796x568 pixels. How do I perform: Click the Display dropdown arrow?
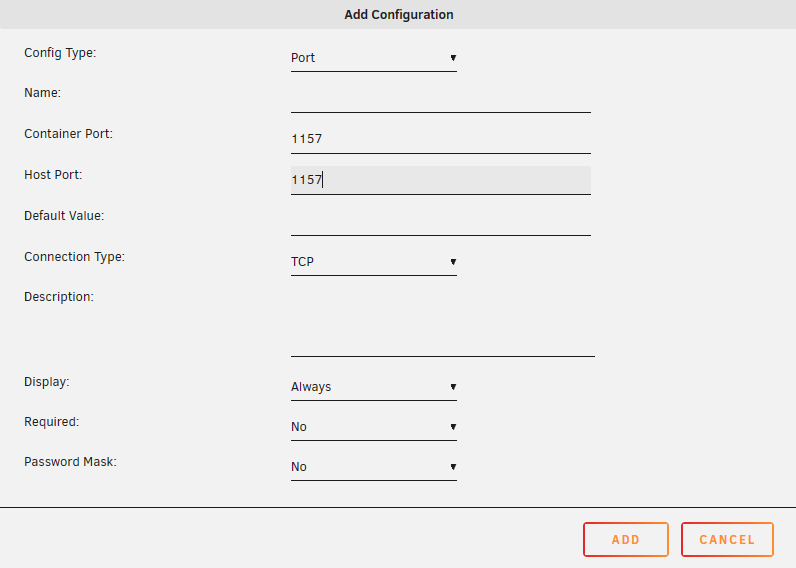[453, 387]
